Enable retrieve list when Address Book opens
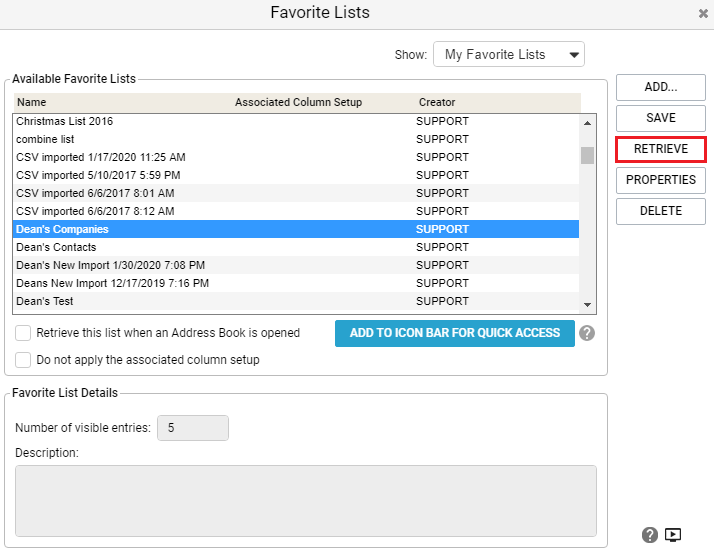The image size is (714, 548). pyautogui.click(x=23, y=333)
